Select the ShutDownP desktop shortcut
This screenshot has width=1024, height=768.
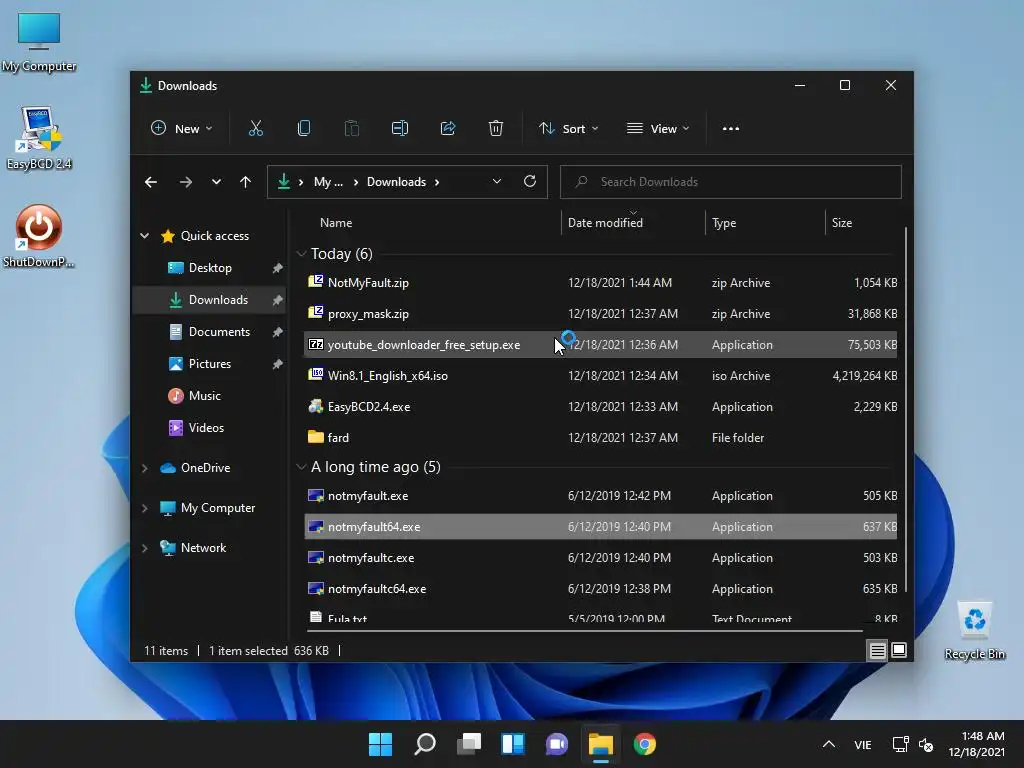39,236
